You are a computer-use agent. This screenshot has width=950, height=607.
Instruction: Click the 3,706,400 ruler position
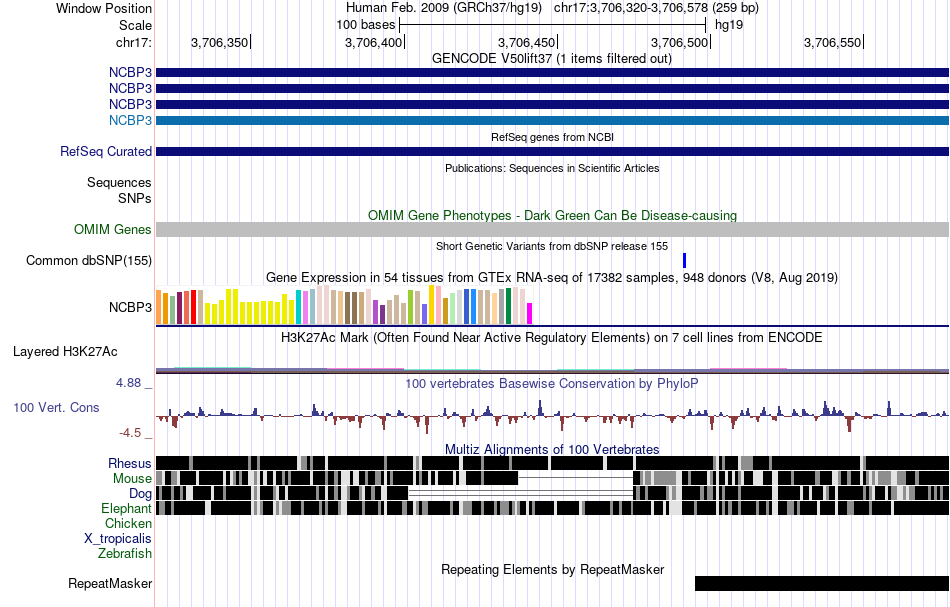point(373,42)
